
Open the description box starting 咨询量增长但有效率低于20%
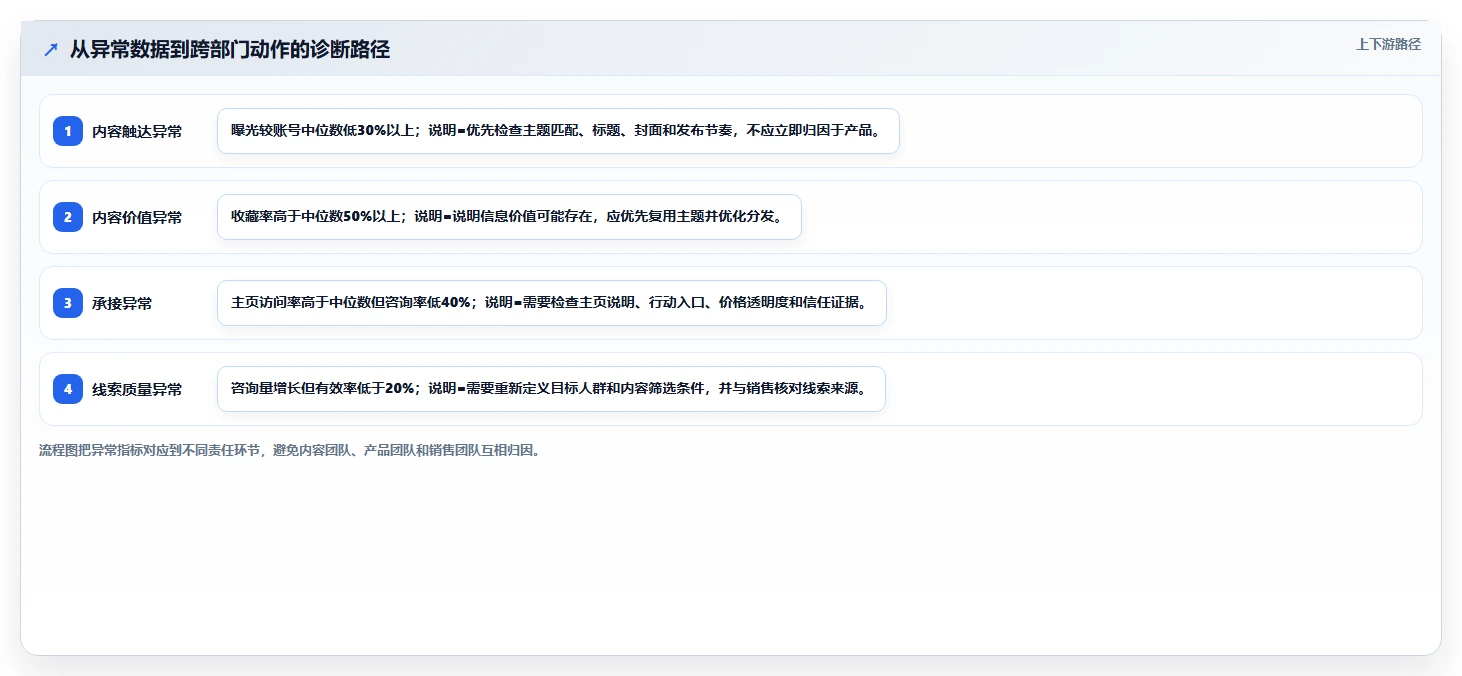[x=551, y=389]
